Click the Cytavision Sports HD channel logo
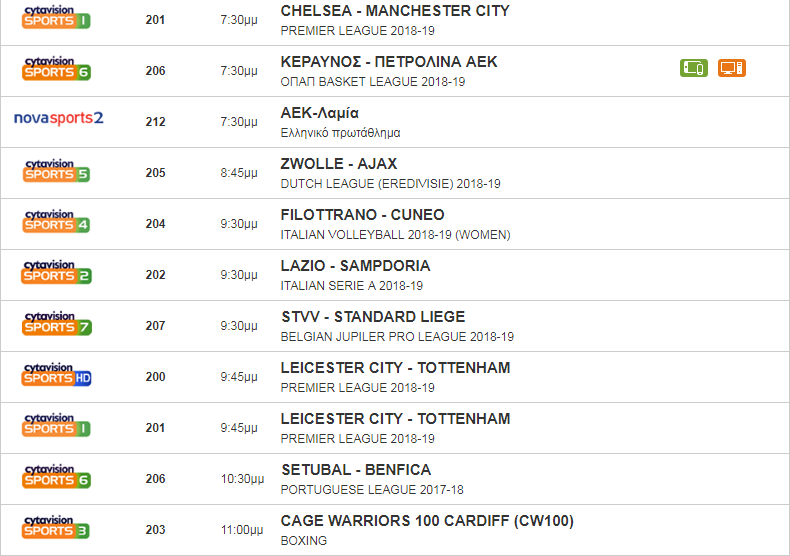Image resolution: width=790 pixels, height=556 pixels. [x=56, y=374]
